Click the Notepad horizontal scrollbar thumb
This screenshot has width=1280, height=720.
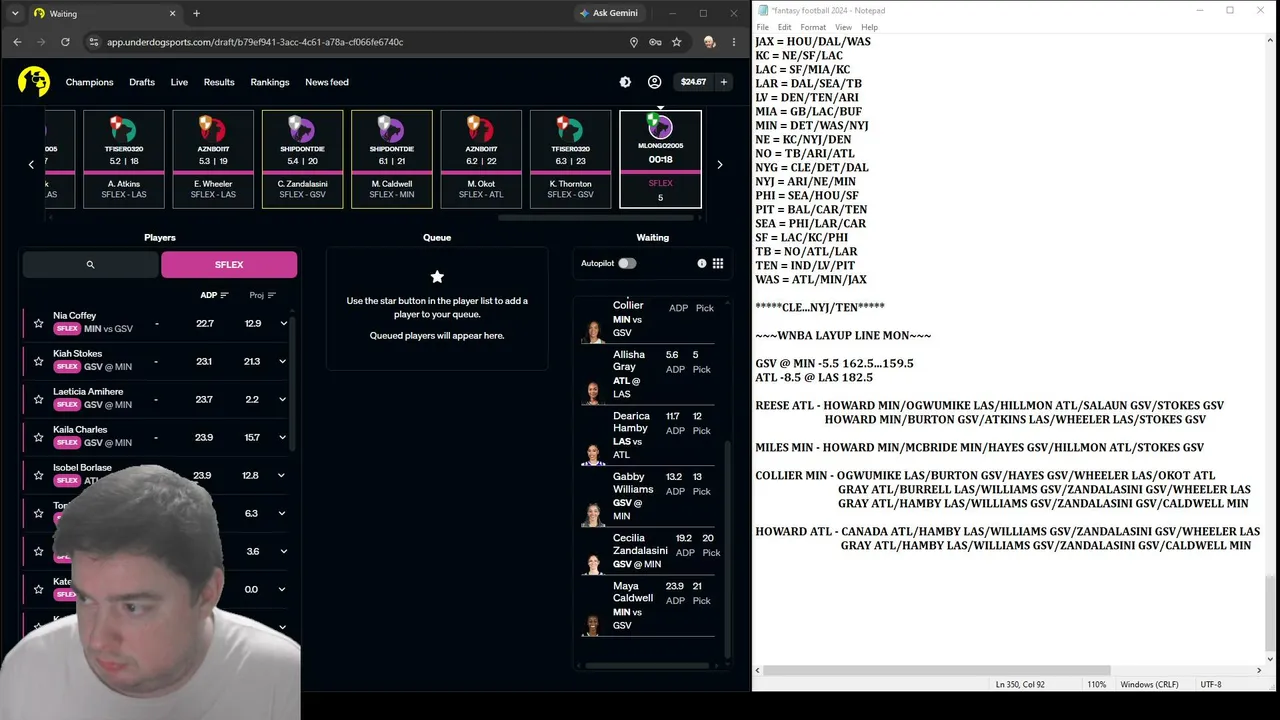pos(938,670)
